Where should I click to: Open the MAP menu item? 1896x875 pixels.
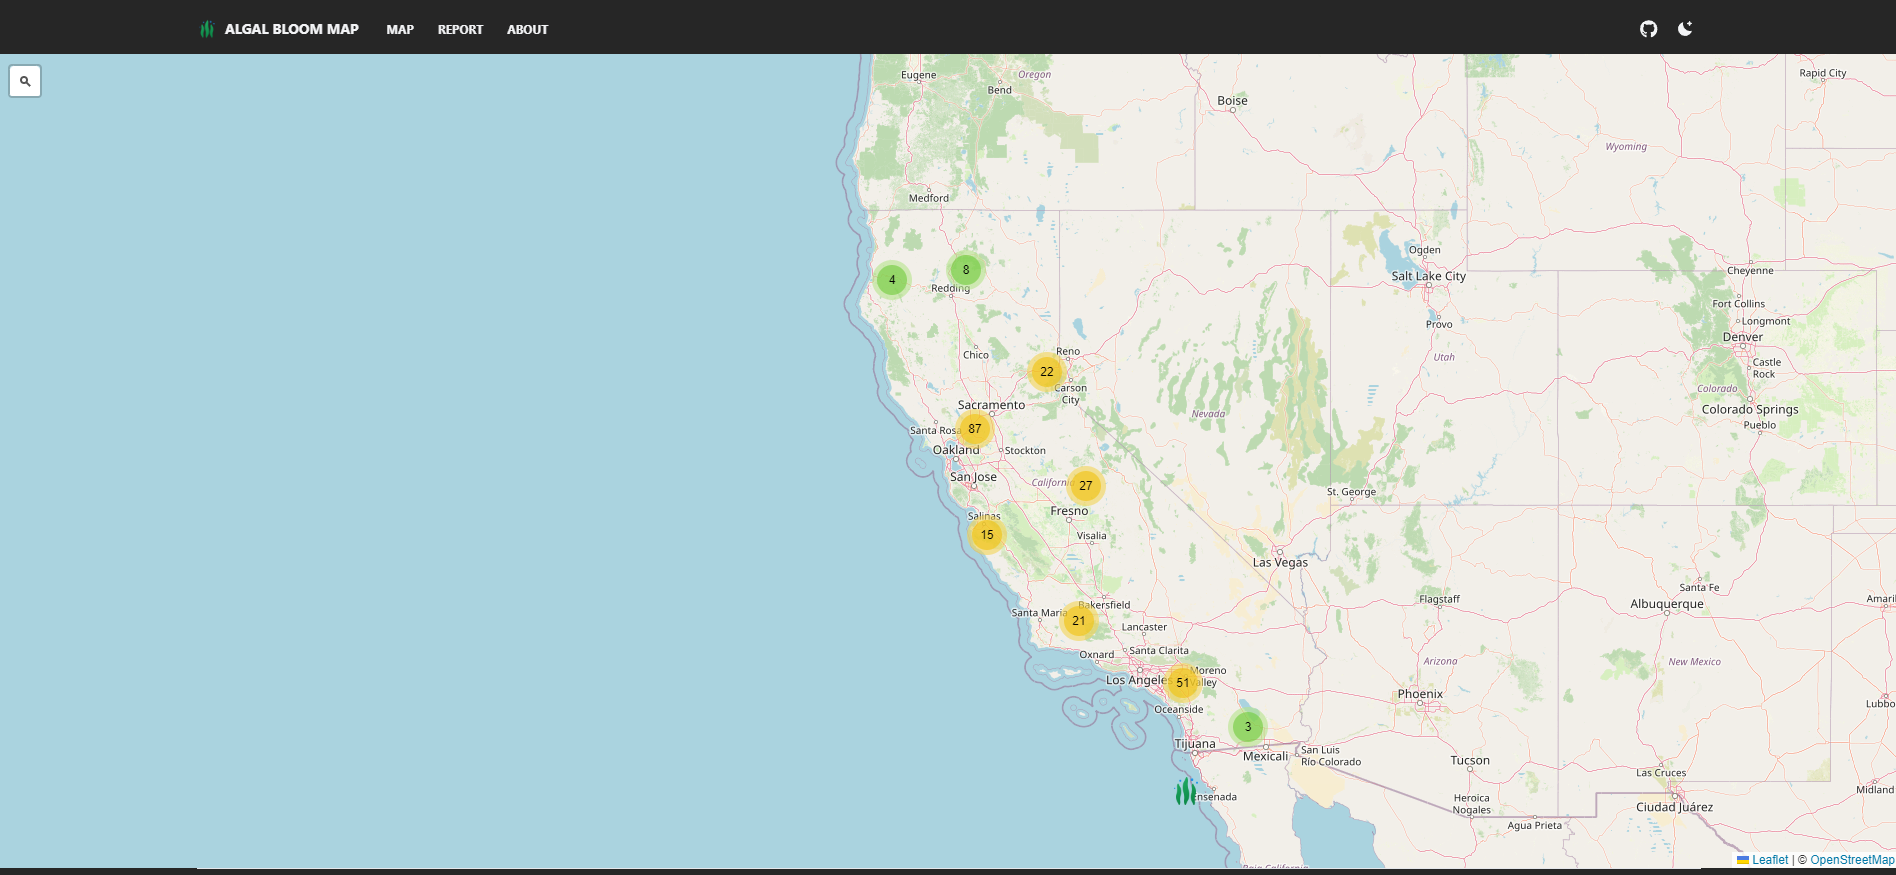(x=400, y=29)
